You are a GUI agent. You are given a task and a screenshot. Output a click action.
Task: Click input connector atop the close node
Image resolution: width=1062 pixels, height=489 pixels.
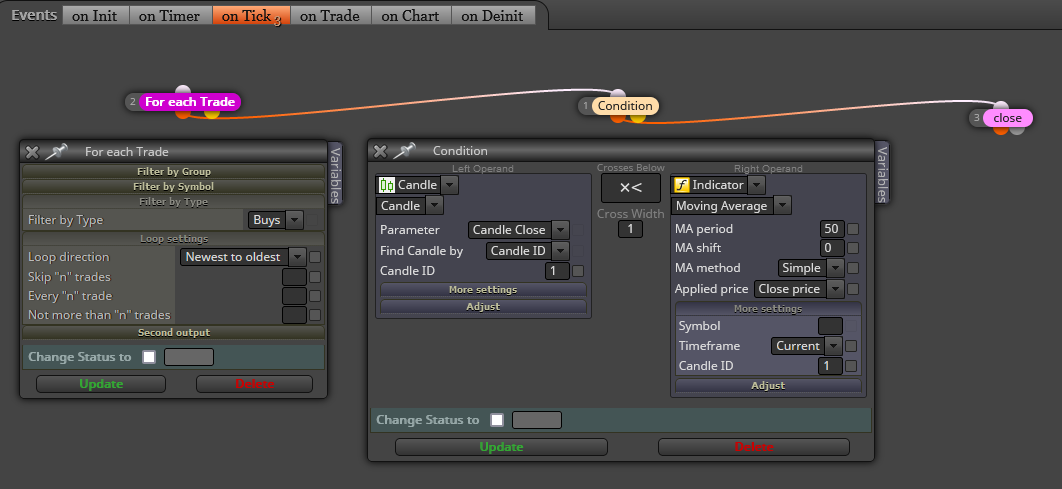tap(1001, 106)
